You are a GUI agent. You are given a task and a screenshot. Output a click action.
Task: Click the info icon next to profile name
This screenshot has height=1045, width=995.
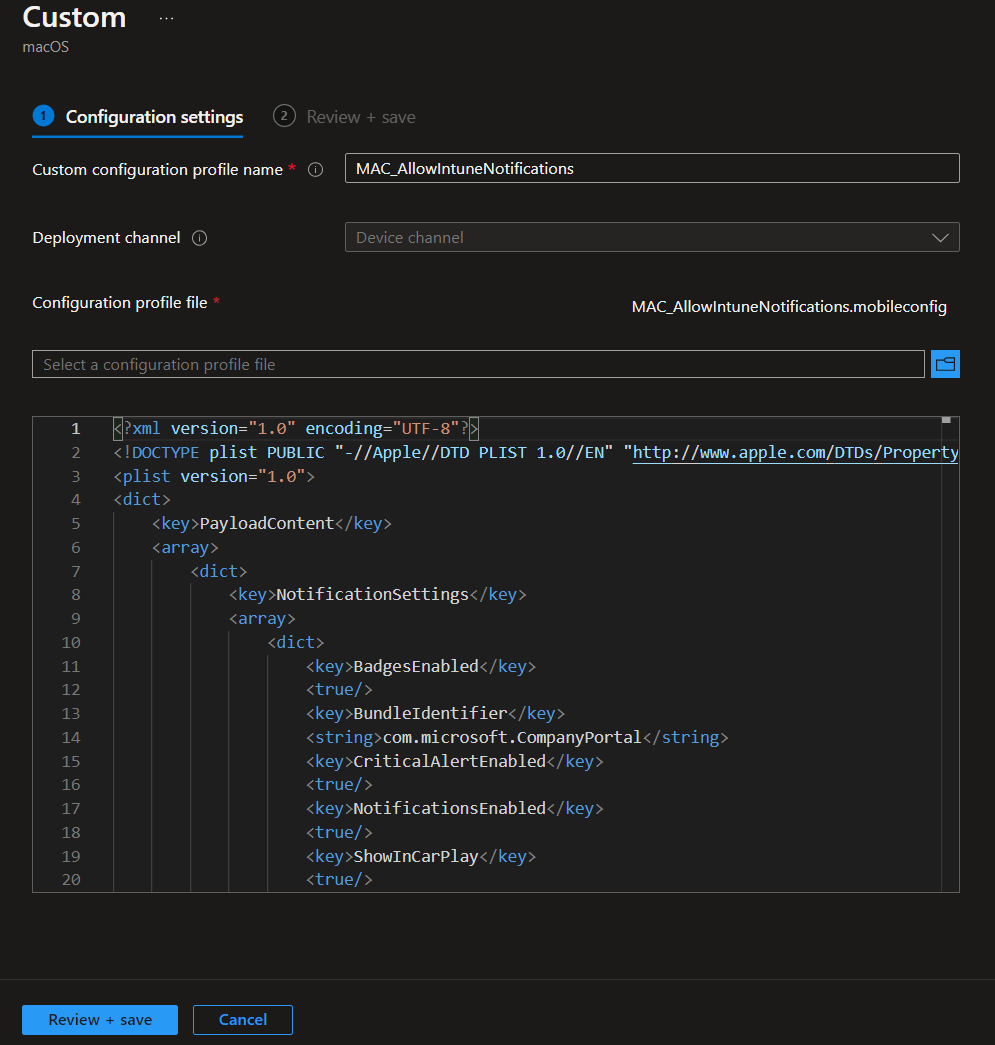click(x=315, y=170)
